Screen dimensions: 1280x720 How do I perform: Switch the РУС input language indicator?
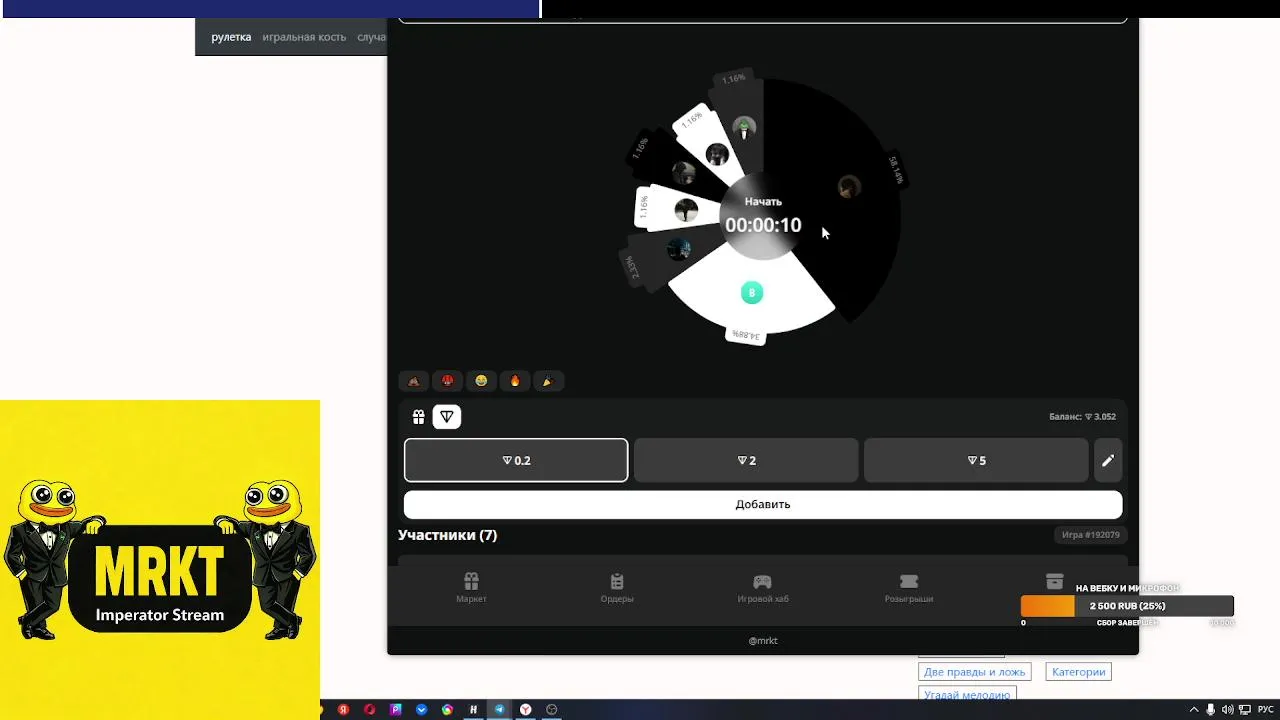coord(1265,710)
